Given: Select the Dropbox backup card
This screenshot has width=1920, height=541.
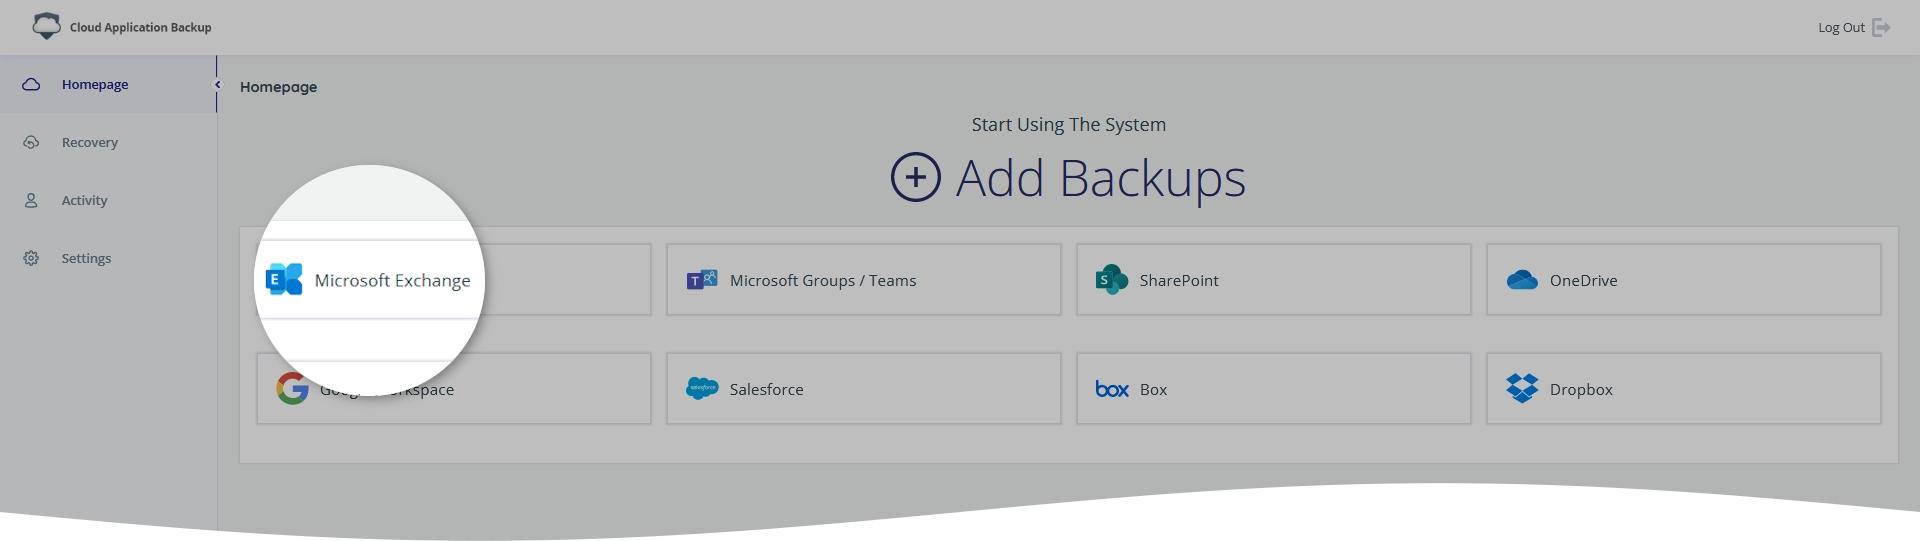Looking at the screenshot, I should (x=1684, y=388).
